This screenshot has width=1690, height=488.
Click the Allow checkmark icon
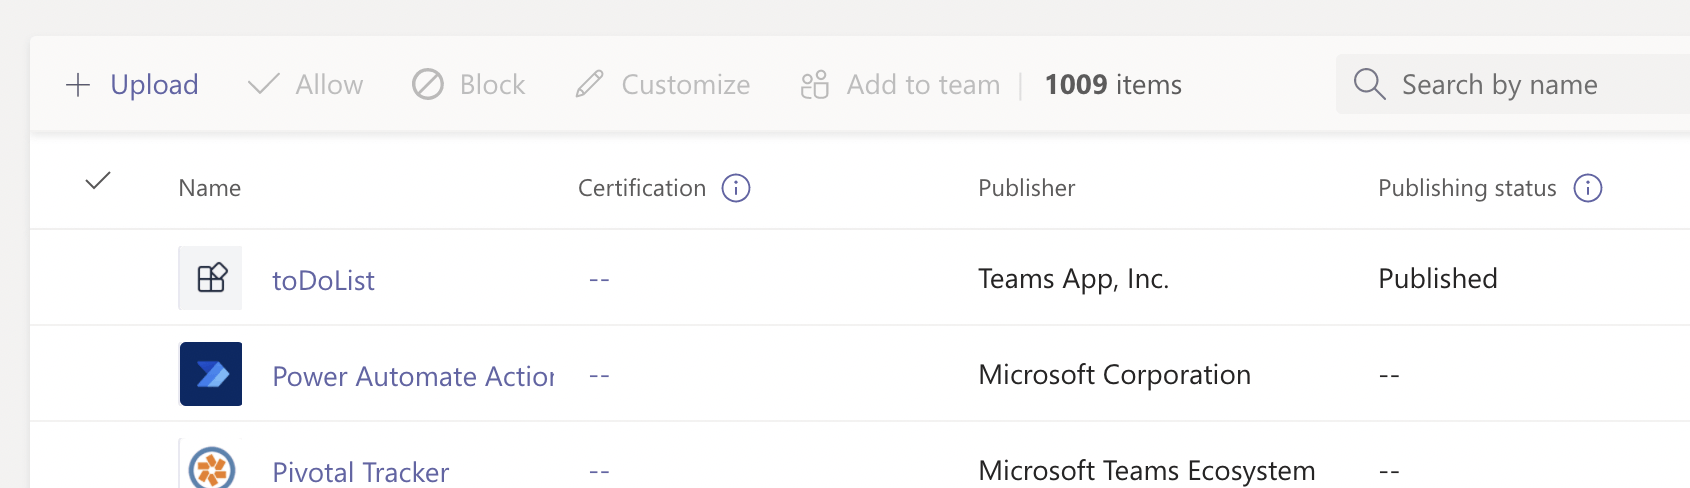click(x=263, y=85)
